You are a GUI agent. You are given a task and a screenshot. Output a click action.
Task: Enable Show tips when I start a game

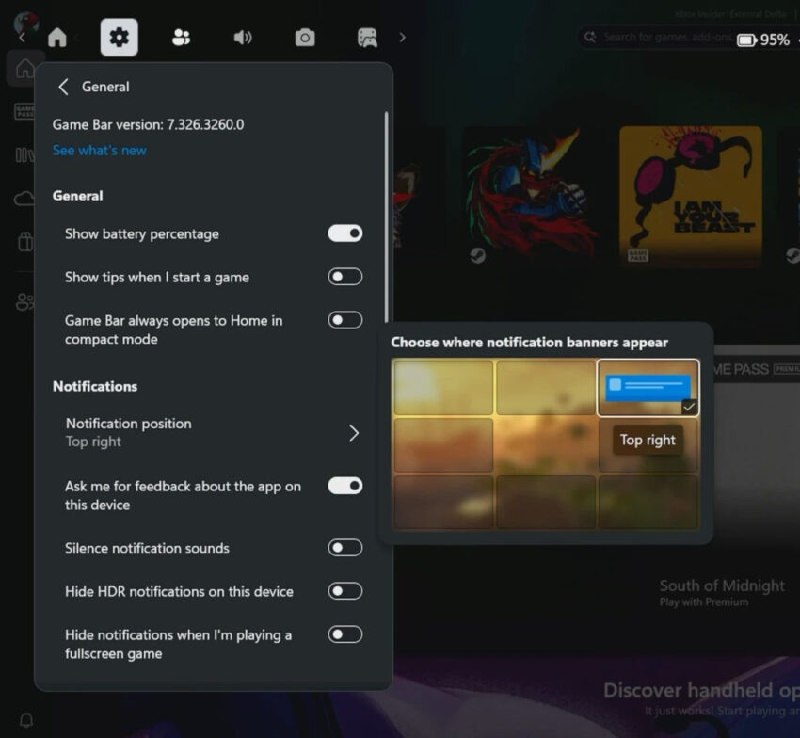pyautogui.click(x=344, y=277)
